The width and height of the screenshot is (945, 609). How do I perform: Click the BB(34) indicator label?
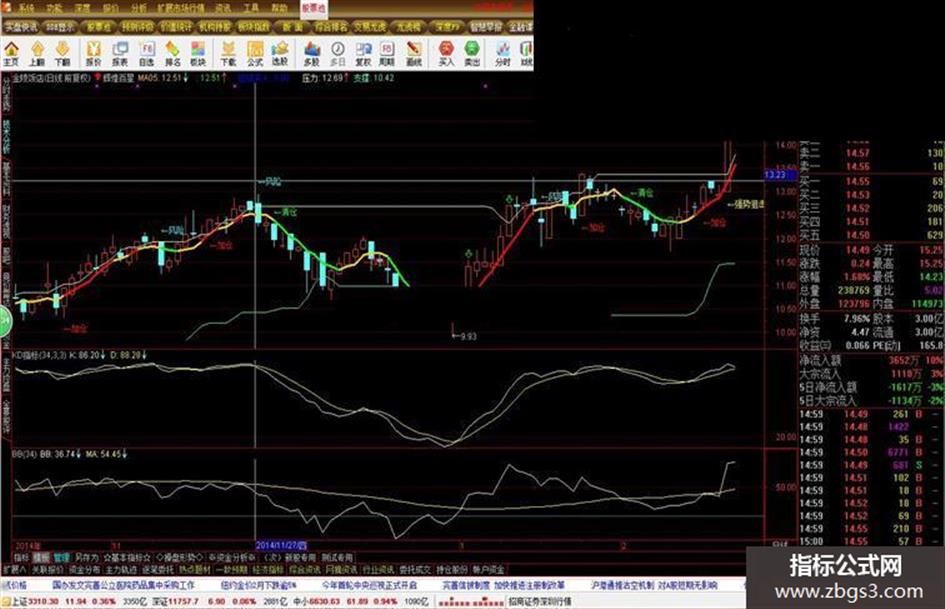(25, 453)
